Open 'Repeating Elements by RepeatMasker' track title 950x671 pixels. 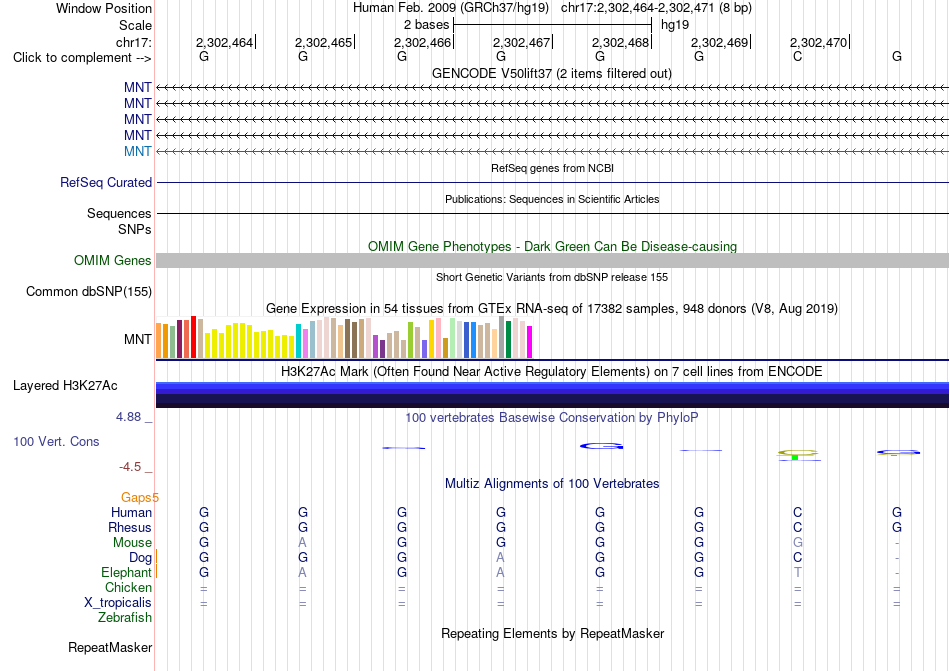pyautogui.click(x=552, y=633)
